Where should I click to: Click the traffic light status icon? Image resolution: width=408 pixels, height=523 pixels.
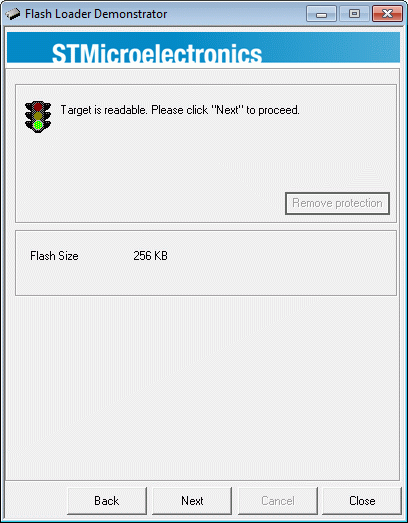coord(38,117)
